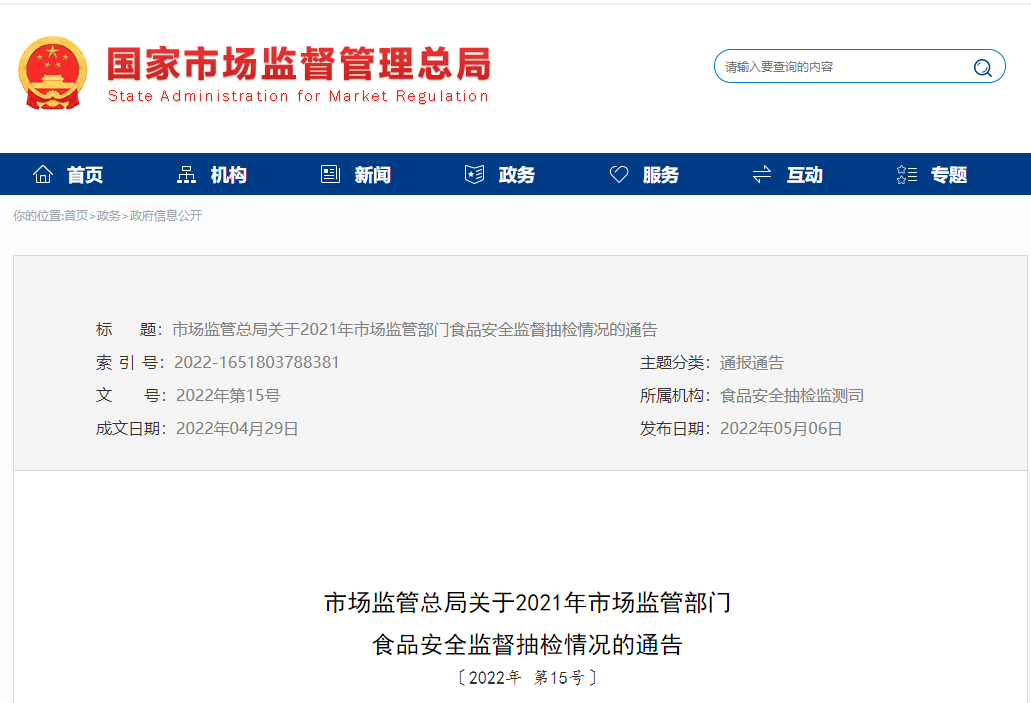Click the arrows icon beside 互动
The image size is (1031, 703).
762,175
